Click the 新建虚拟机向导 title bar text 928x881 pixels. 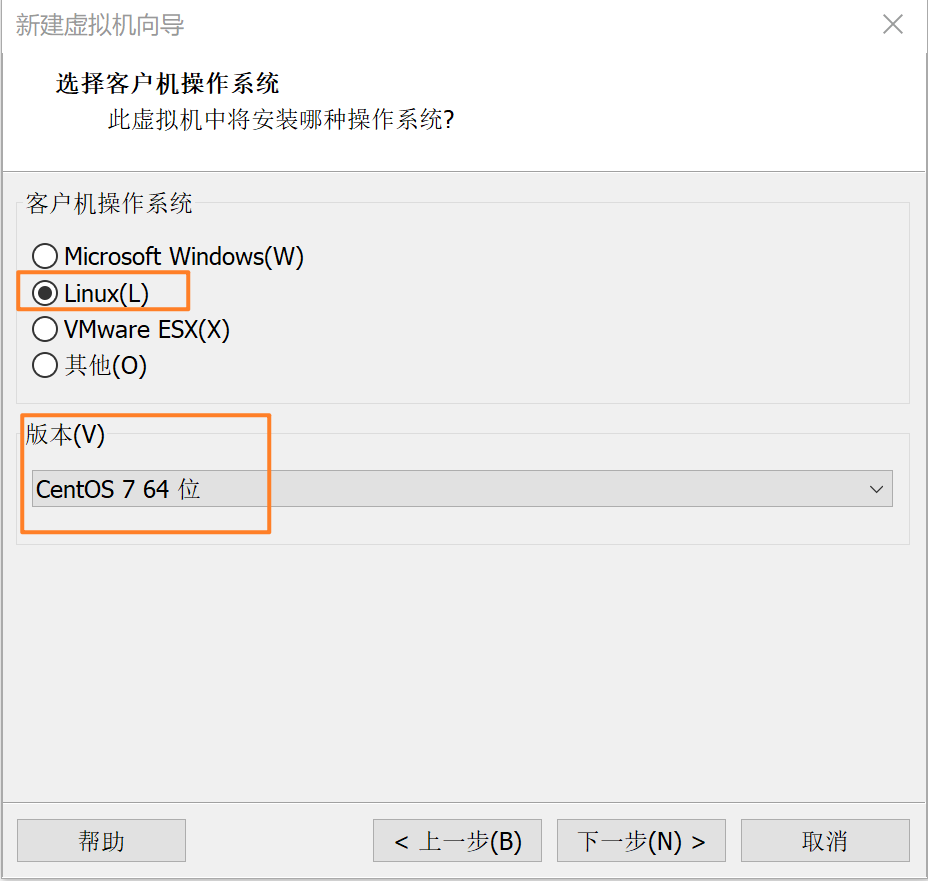click(x=100, y=25)
